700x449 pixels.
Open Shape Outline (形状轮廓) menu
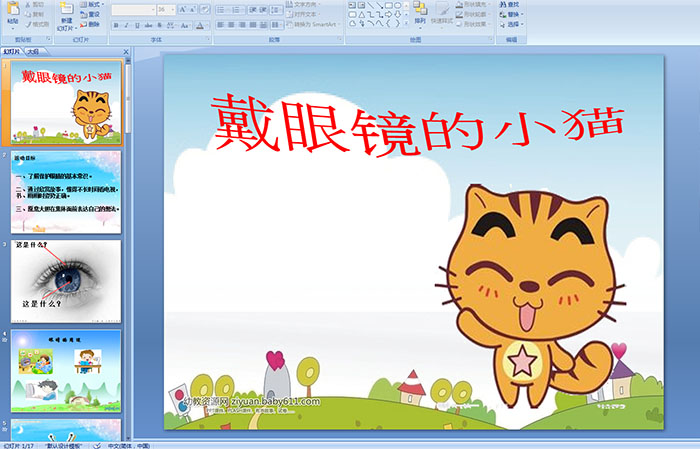(473, 14)
